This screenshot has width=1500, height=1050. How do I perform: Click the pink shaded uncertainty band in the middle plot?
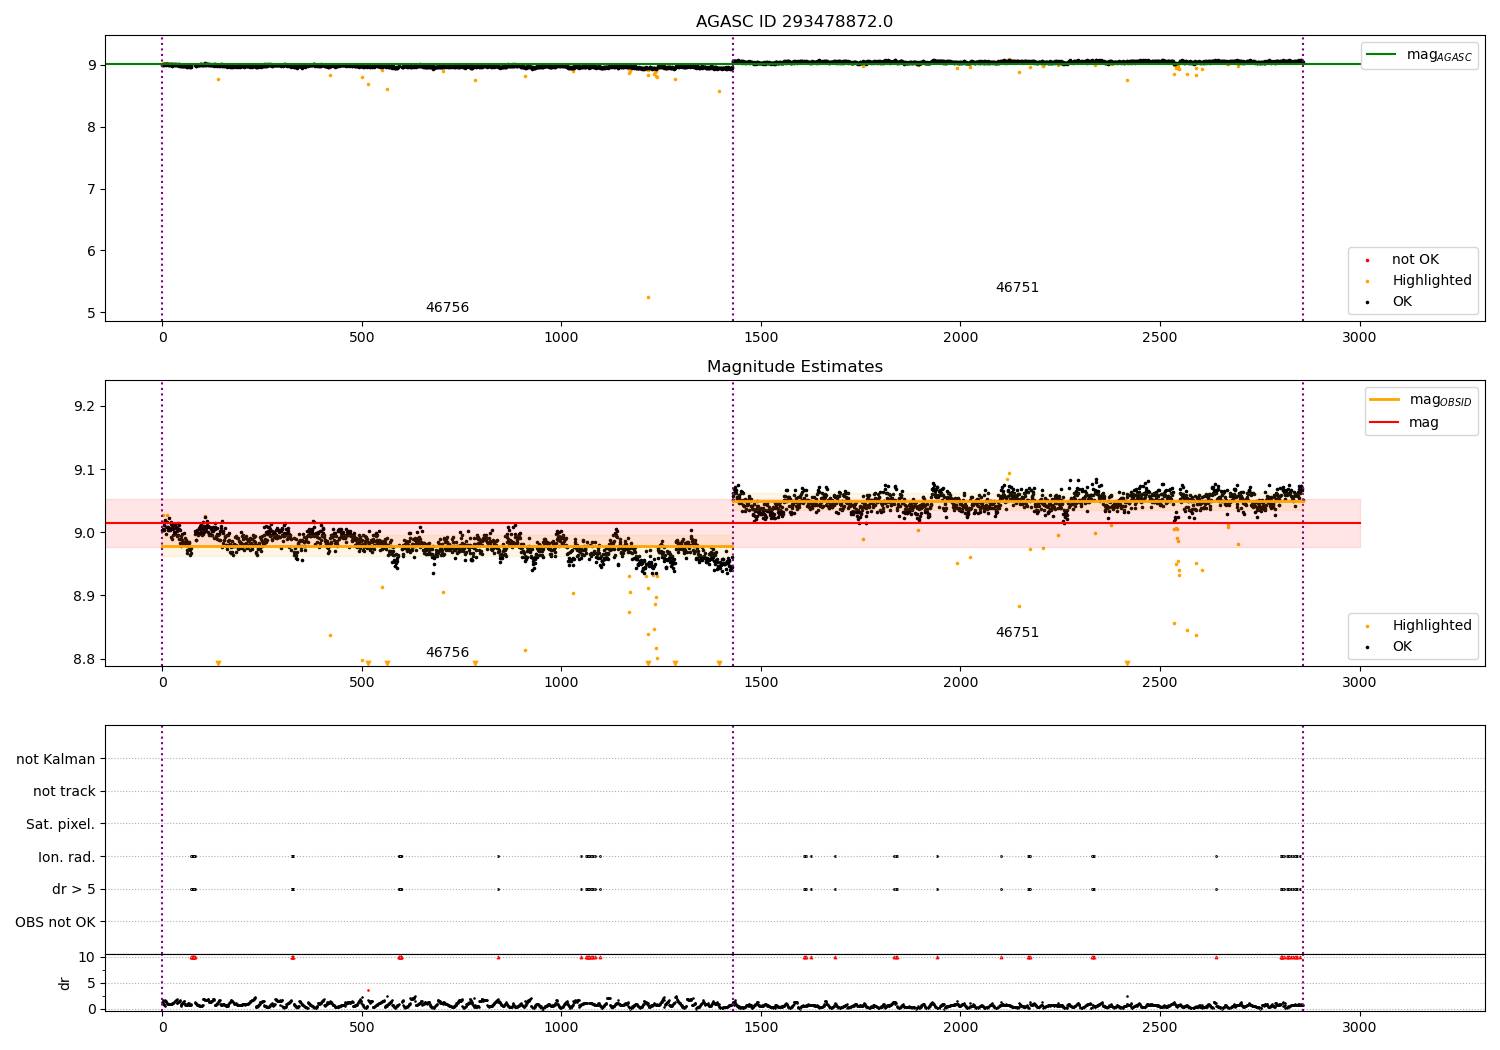click(x=733, y=523)
